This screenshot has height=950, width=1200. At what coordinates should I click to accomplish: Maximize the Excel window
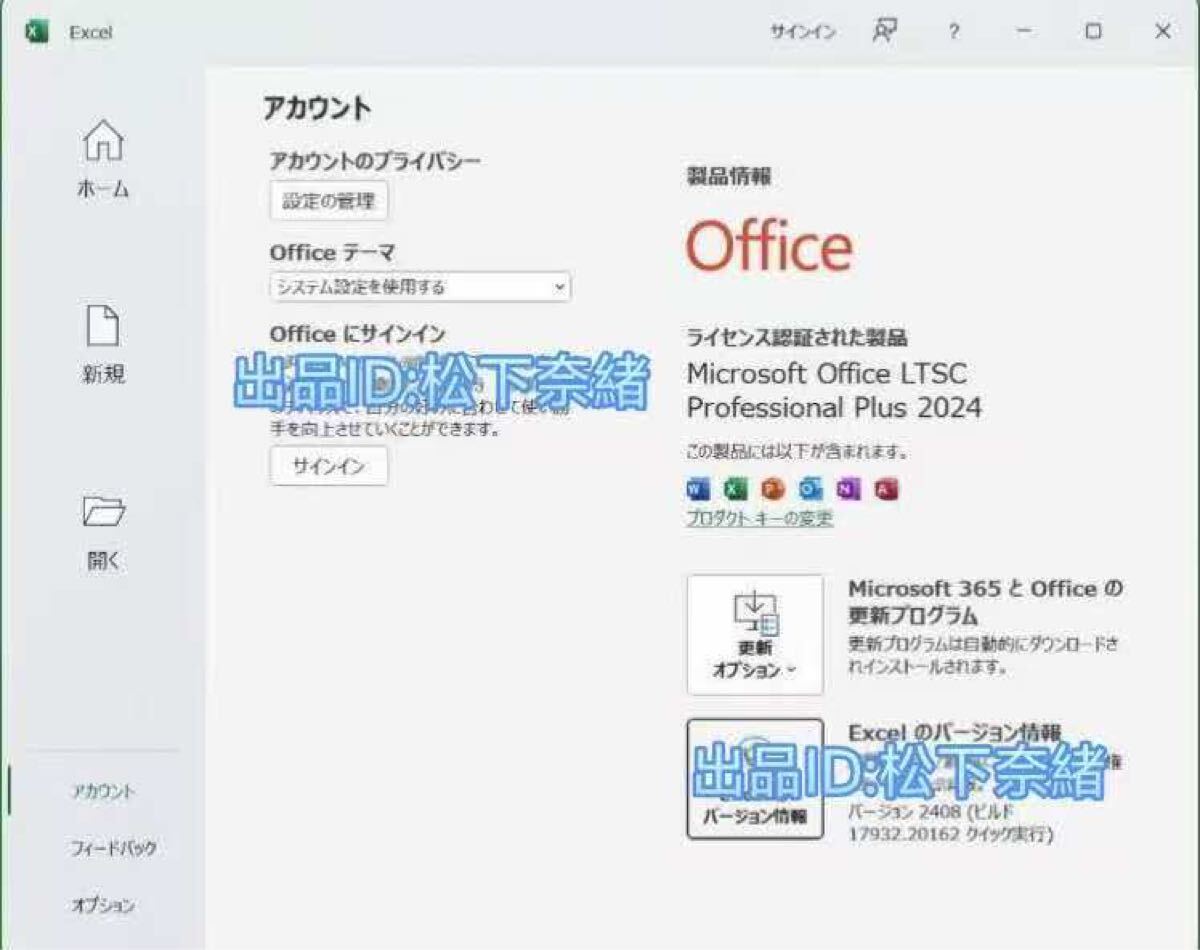click(x=1093, y=32)
